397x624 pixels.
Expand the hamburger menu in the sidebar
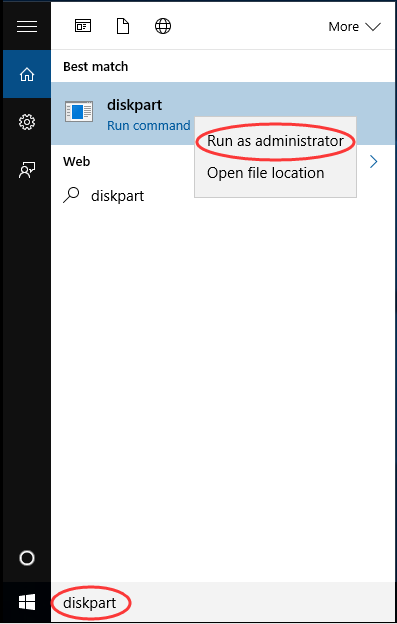coord(27,27)
